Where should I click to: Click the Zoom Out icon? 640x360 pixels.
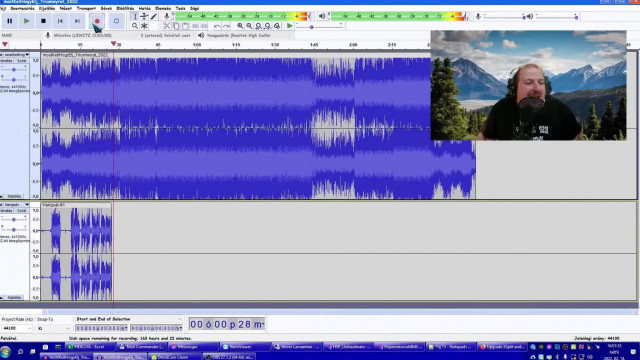(x=249, y=26)
